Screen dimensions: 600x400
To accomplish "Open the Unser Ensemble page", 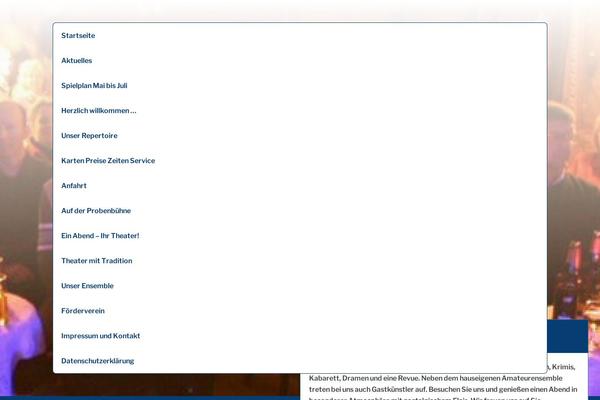I will tap(87, 286).
